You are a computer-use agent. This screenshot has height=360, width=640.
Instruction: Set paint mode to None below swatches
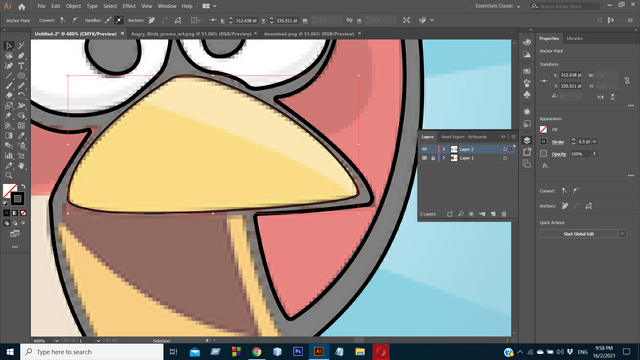point(23,213)
